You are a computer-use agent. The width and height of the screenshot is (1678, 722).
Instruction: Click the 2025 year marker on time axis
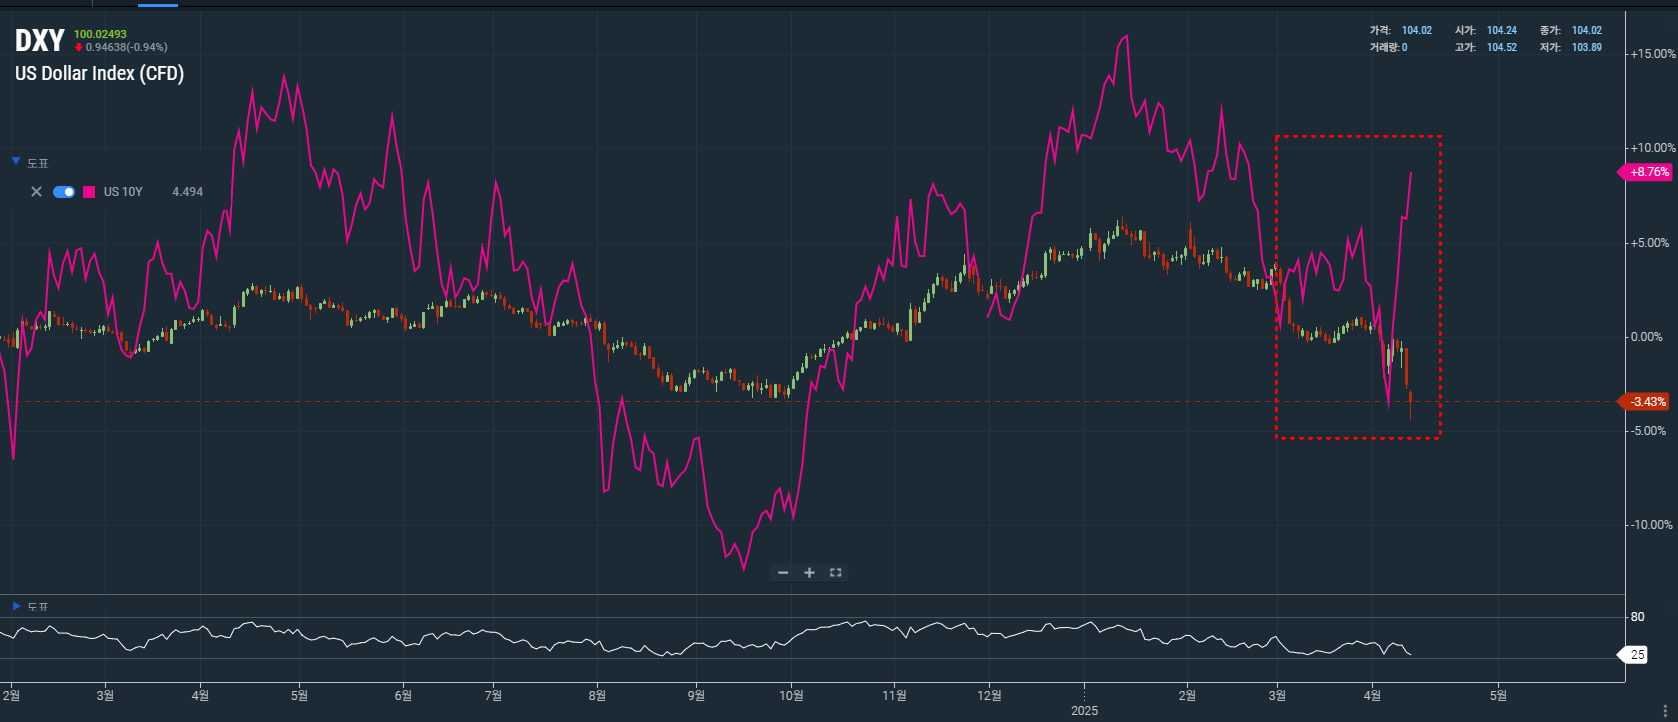(x=1084, y=711)
